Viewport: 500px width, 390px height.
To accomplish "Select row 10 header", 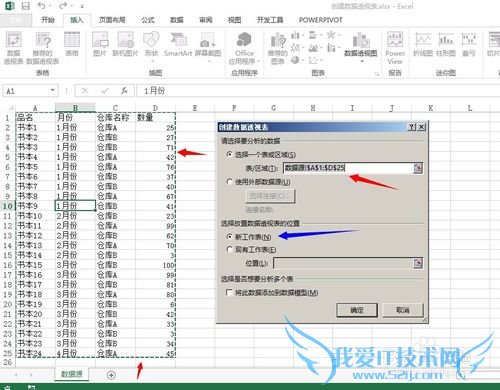I will pos(8,206).
